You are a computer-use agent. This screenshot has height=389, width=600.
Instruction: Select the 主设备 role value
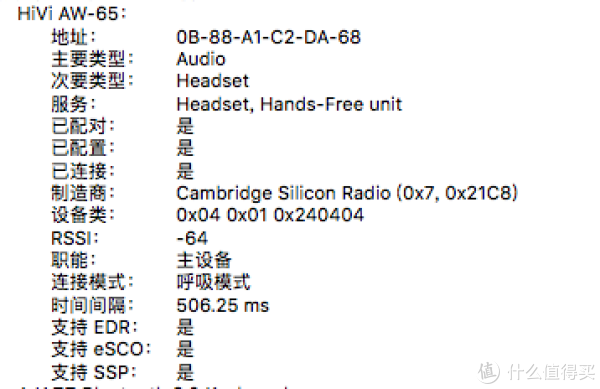(x=204, y=260)
